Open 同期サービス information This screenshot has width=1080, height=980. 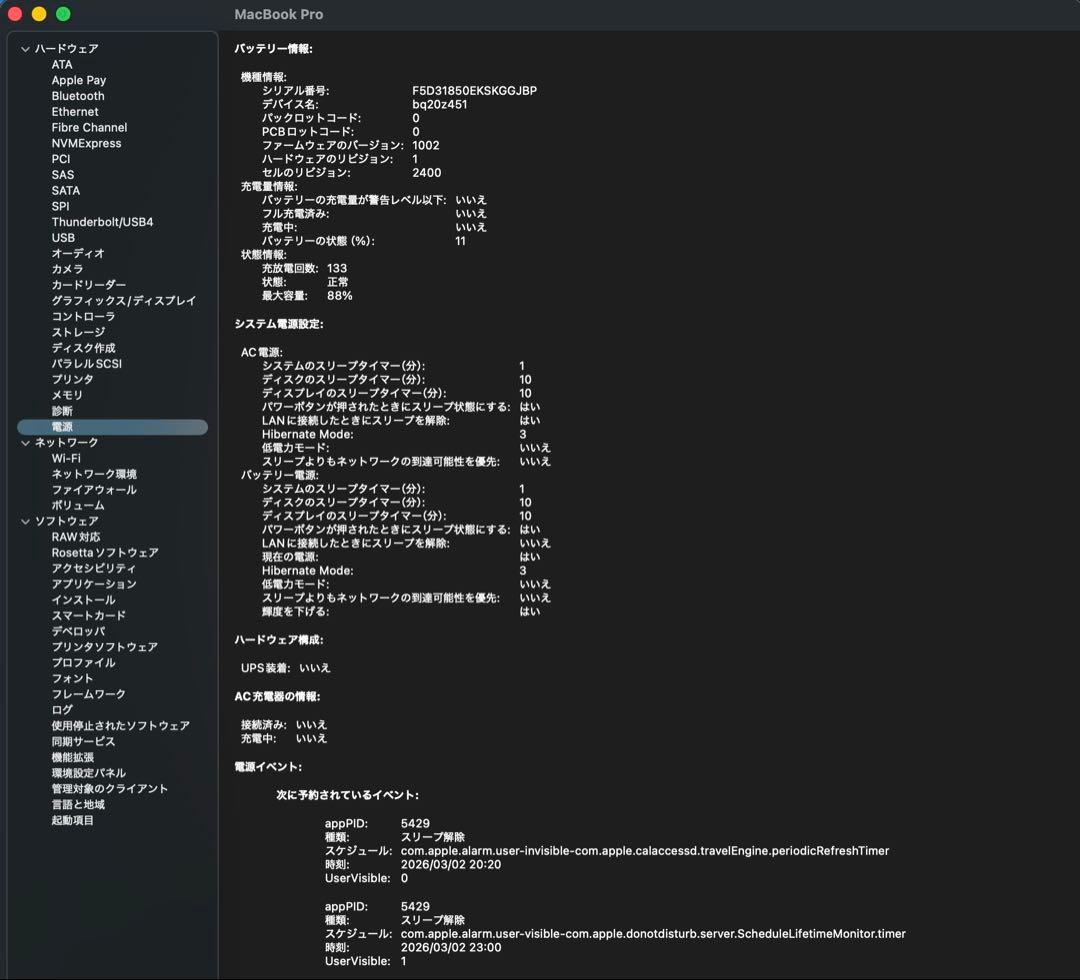83,742
